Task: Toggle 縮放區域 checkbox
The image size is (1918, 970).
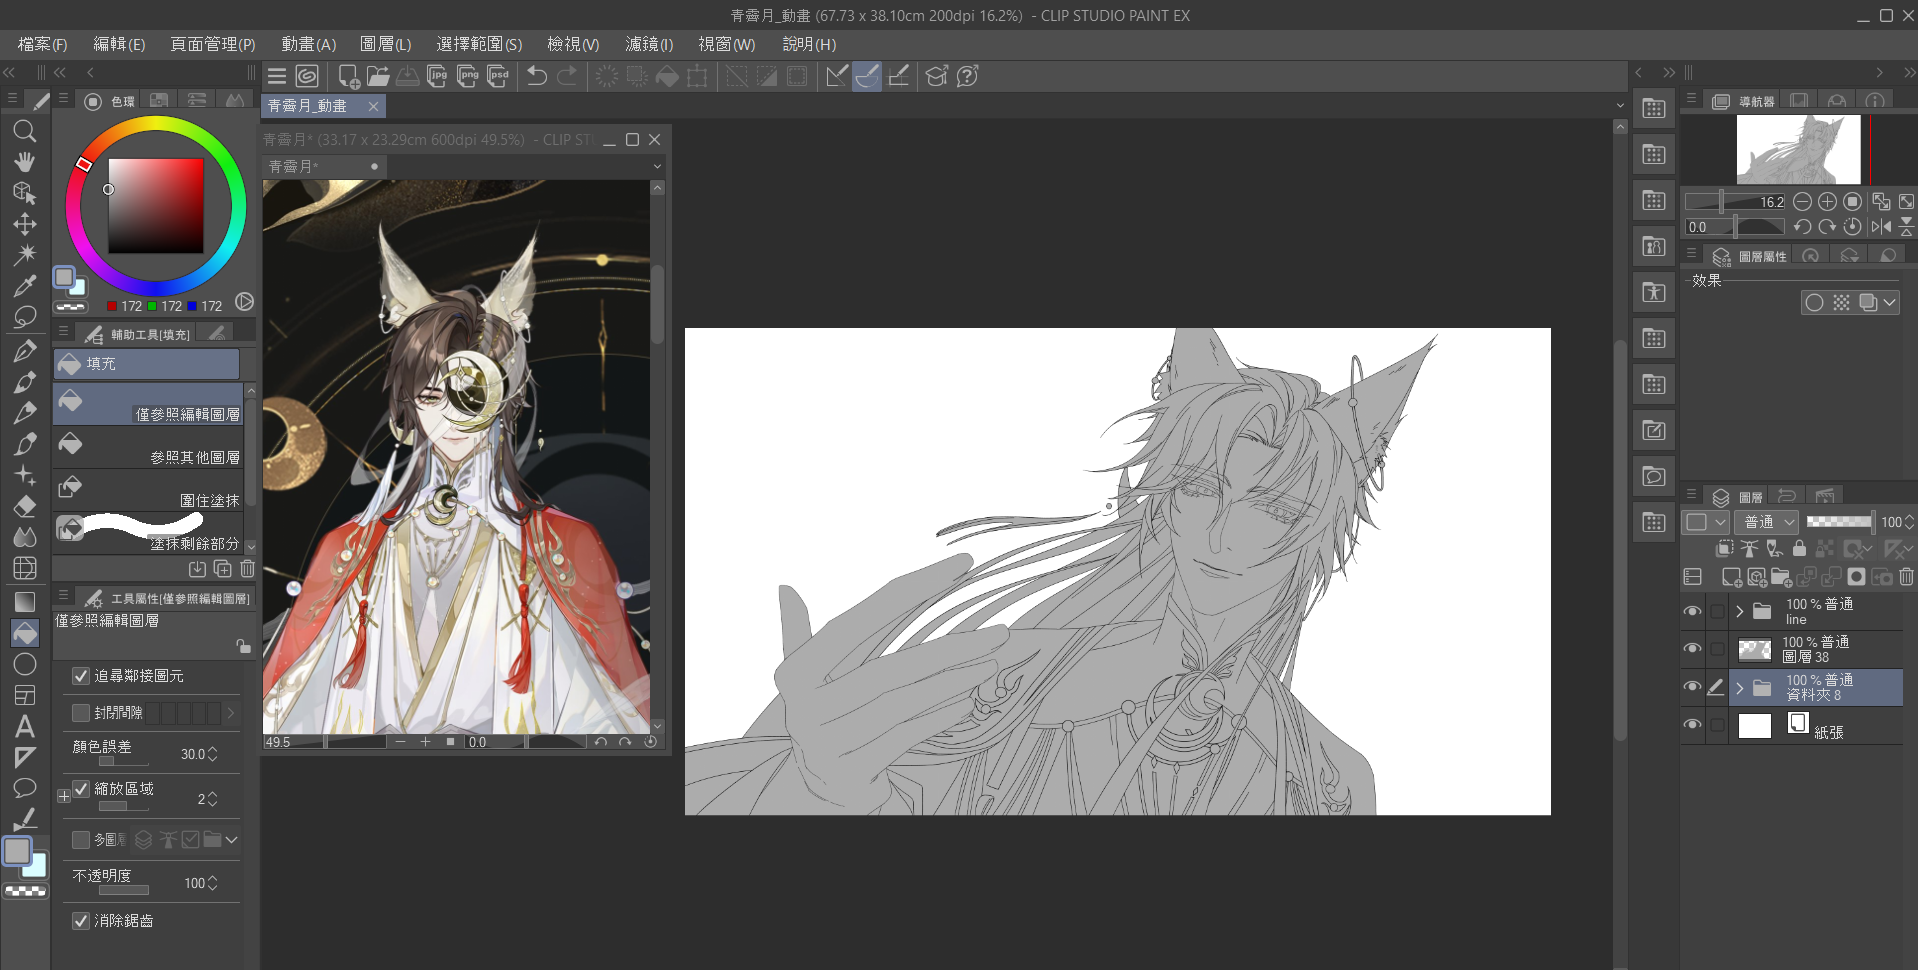Action: pyautogui.click(x=81, y=789)
